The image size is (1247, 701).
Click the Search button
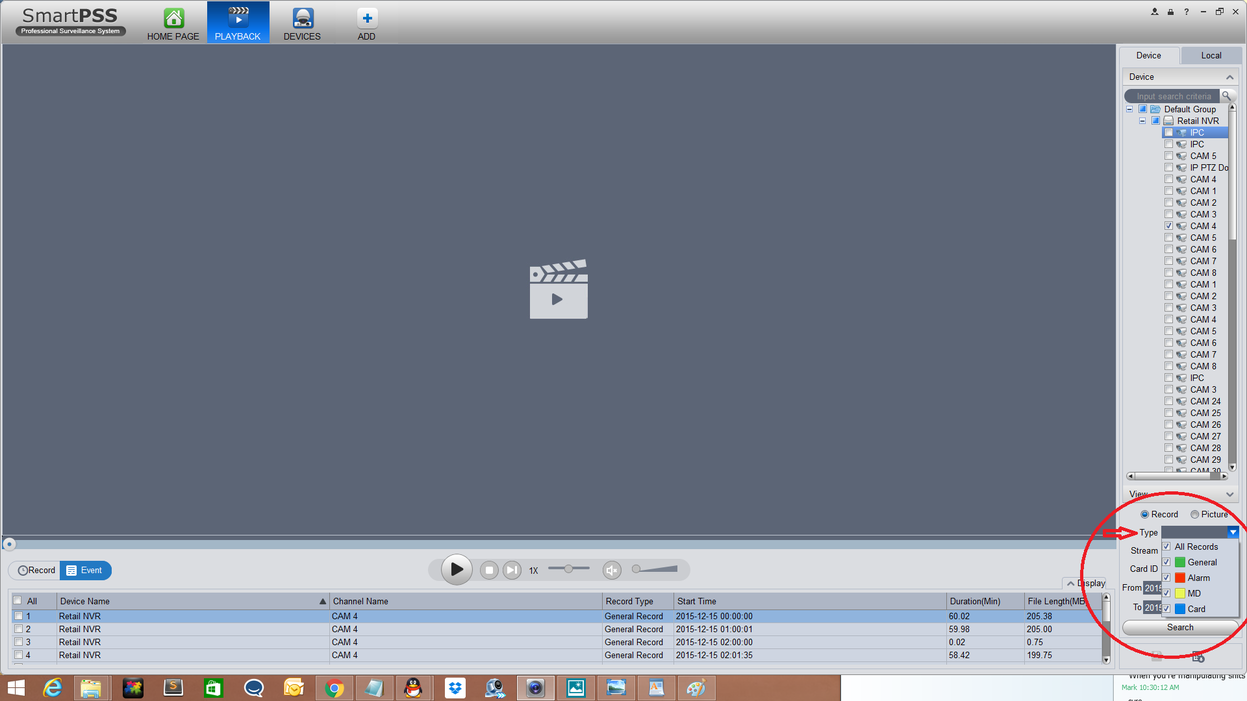(x=1179, y=627)
